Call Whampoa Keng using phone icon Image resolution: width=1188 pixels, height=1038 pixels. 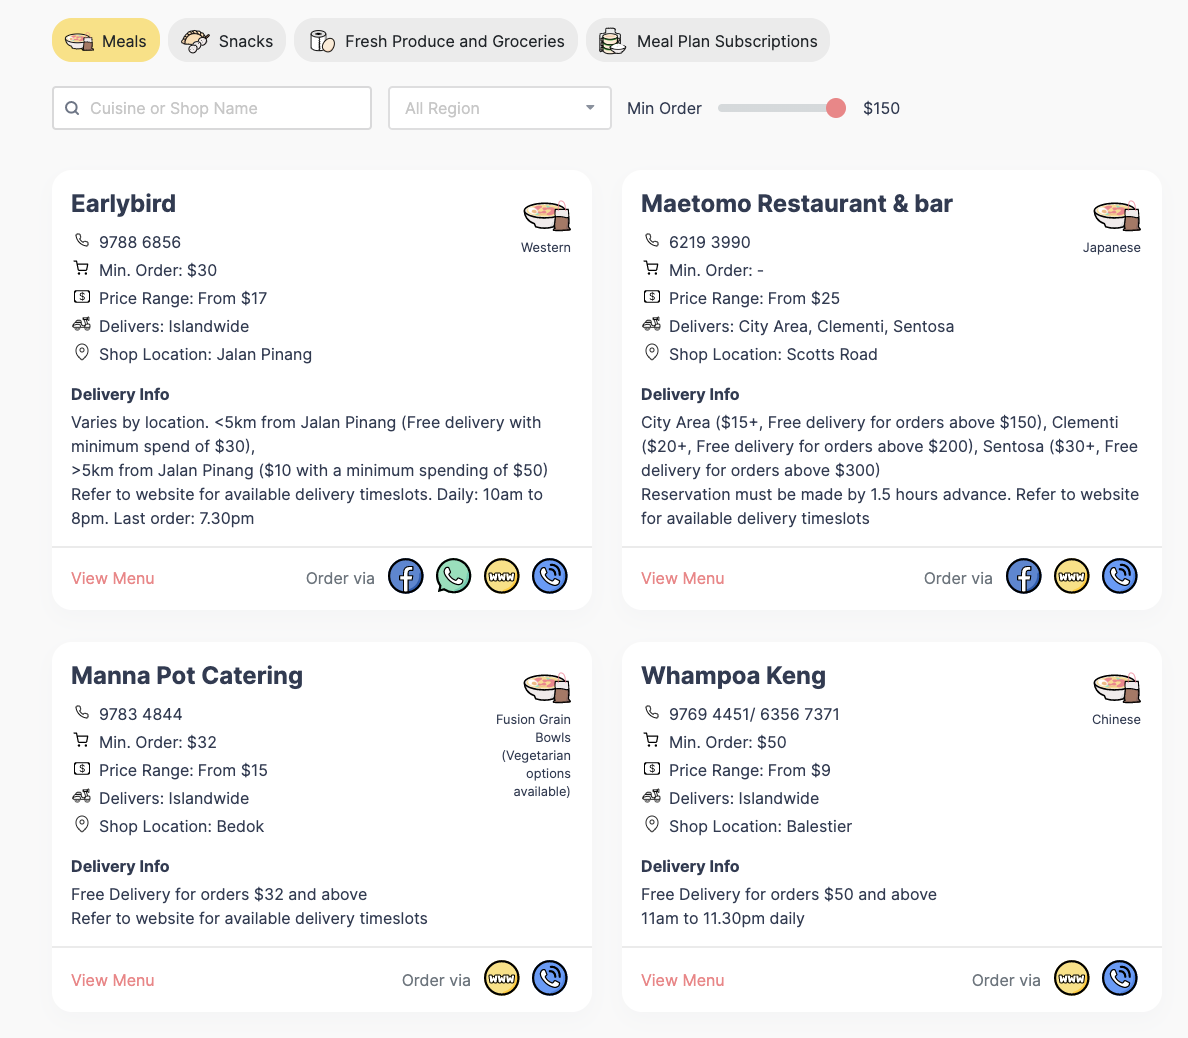click(1119, 978)
